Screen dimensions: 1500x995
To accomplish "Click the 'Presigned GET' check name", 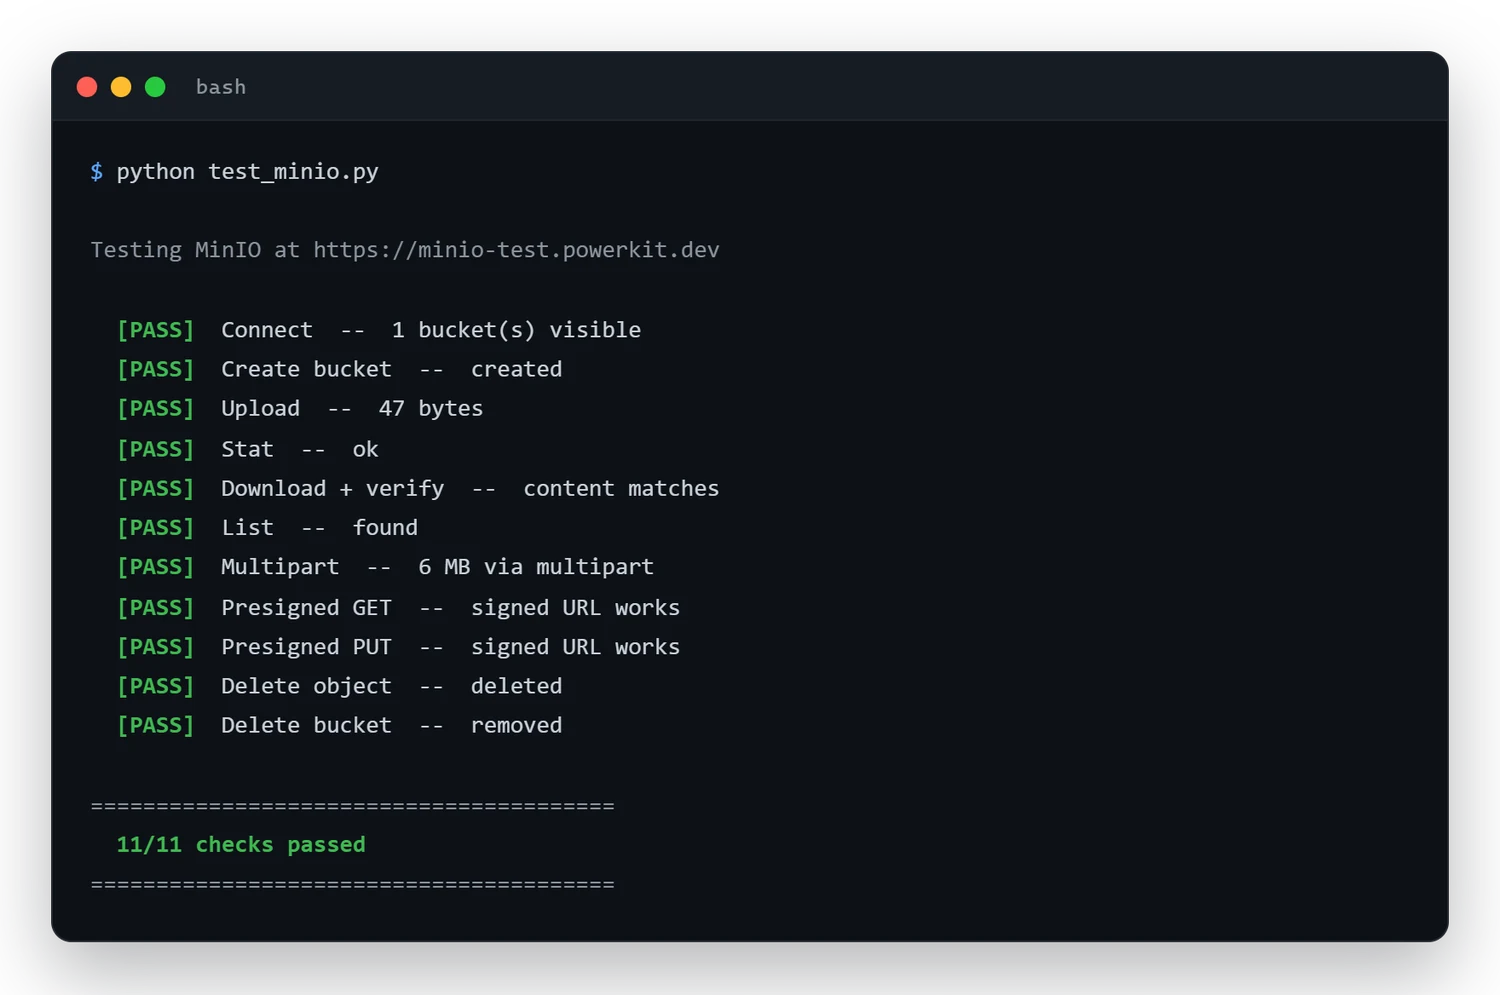I will (x=306, y=608).
